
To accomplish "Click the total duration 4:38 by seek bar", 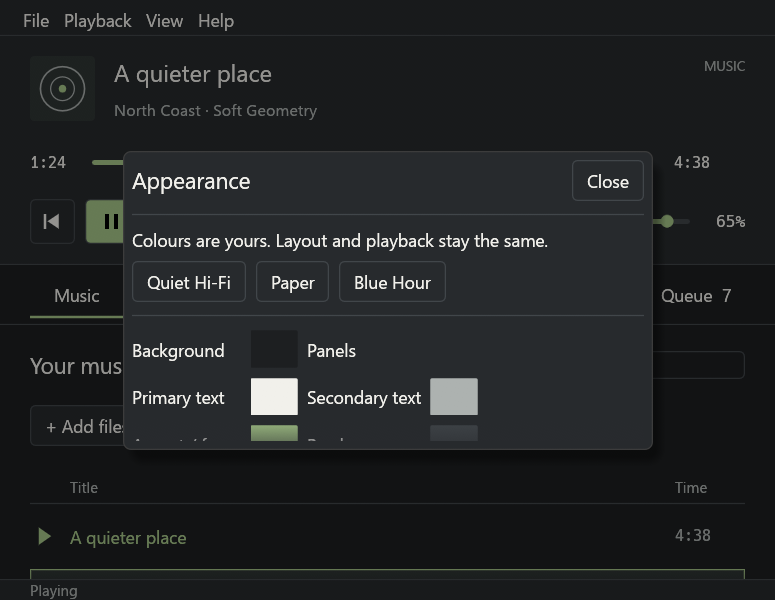I will tap(691, 163).
